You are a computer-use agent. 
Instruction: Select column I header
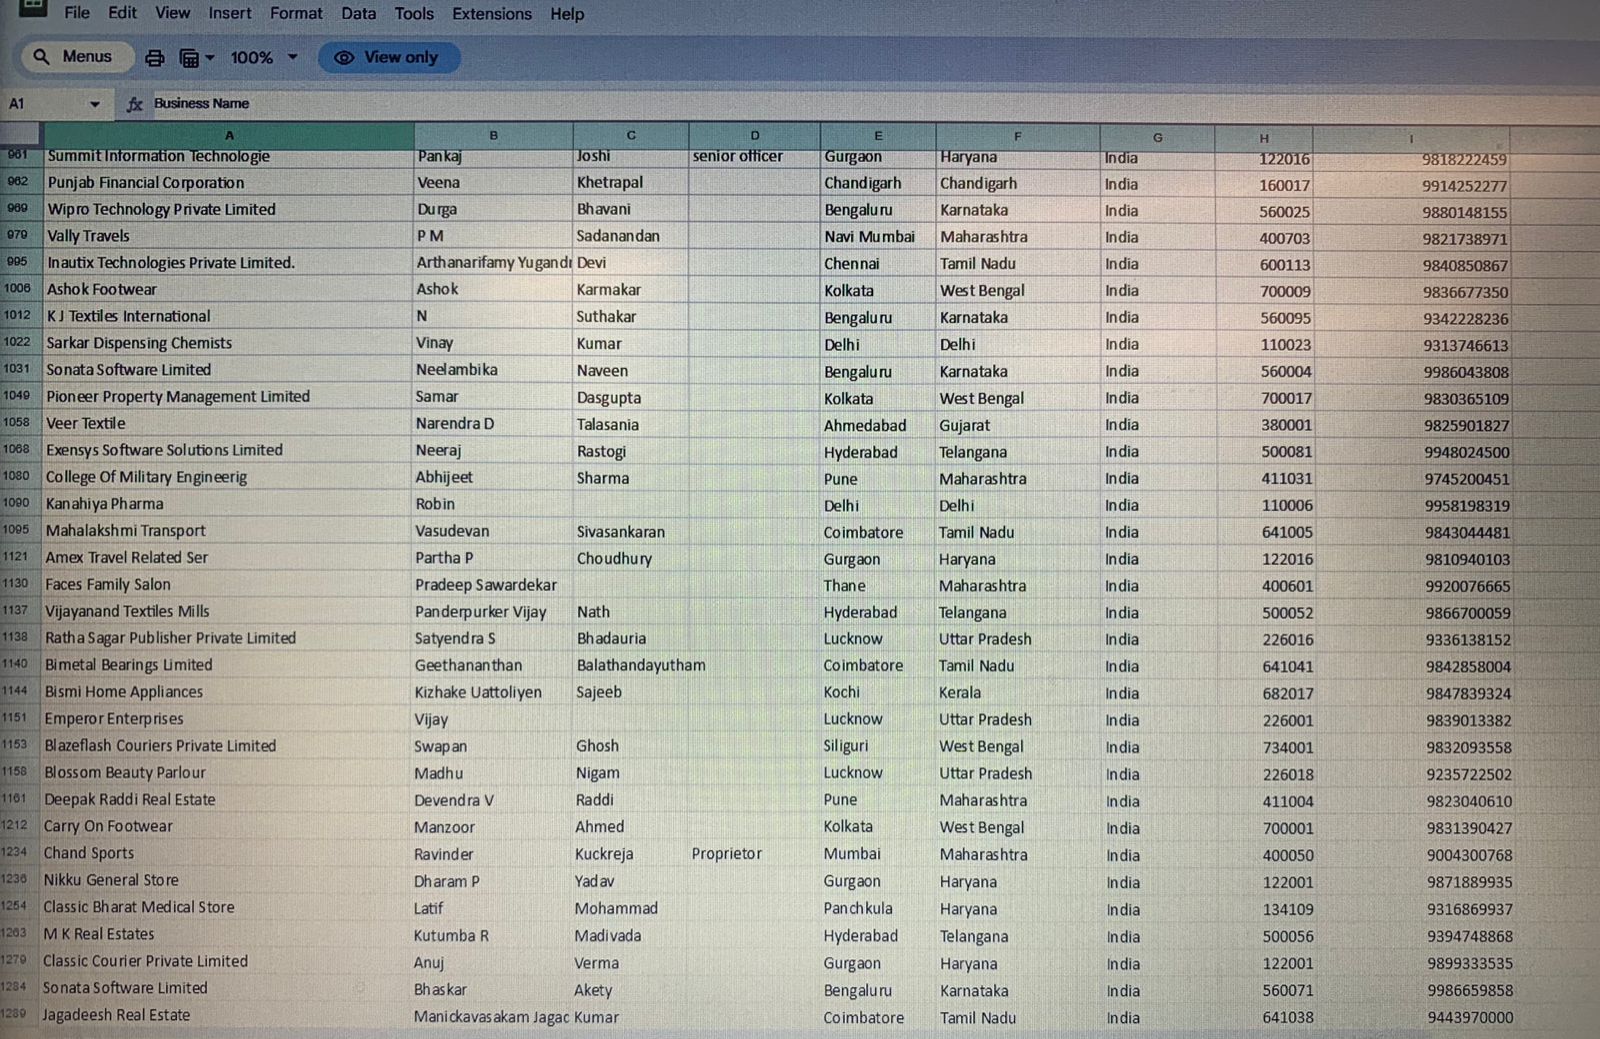pos(1411,139)
